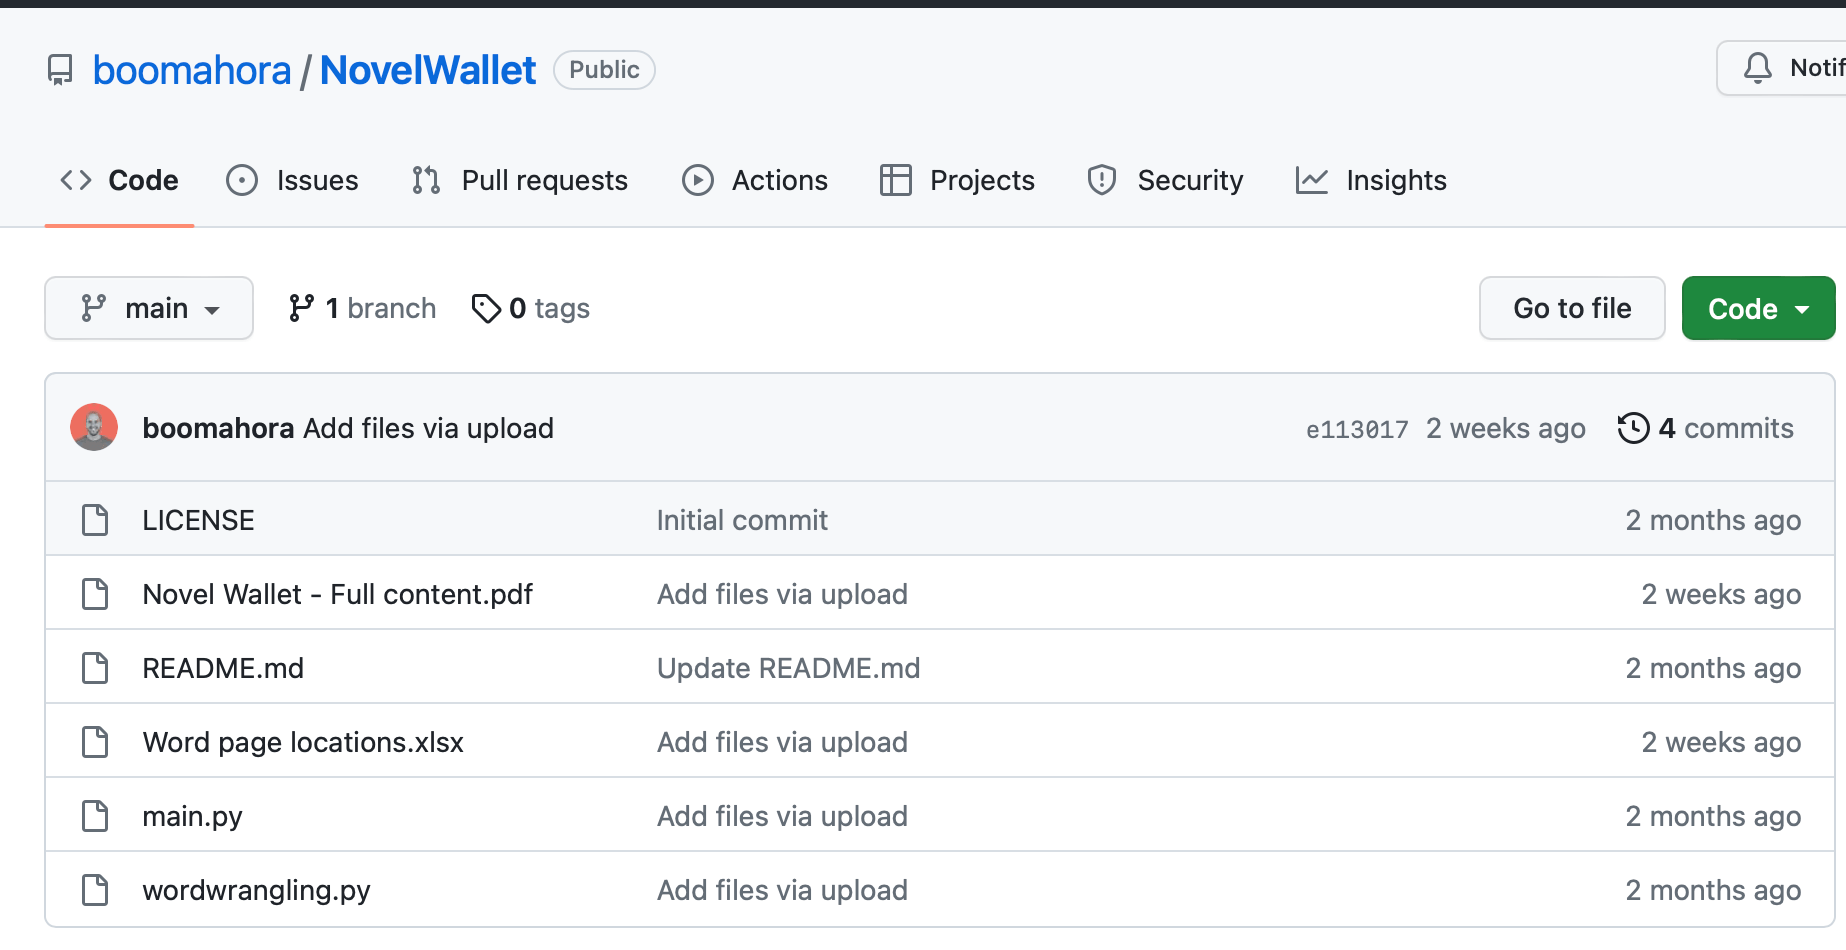The image size is (1846, 950).
Task: Open the boomahora owner profile link
Action: point(192,70)
